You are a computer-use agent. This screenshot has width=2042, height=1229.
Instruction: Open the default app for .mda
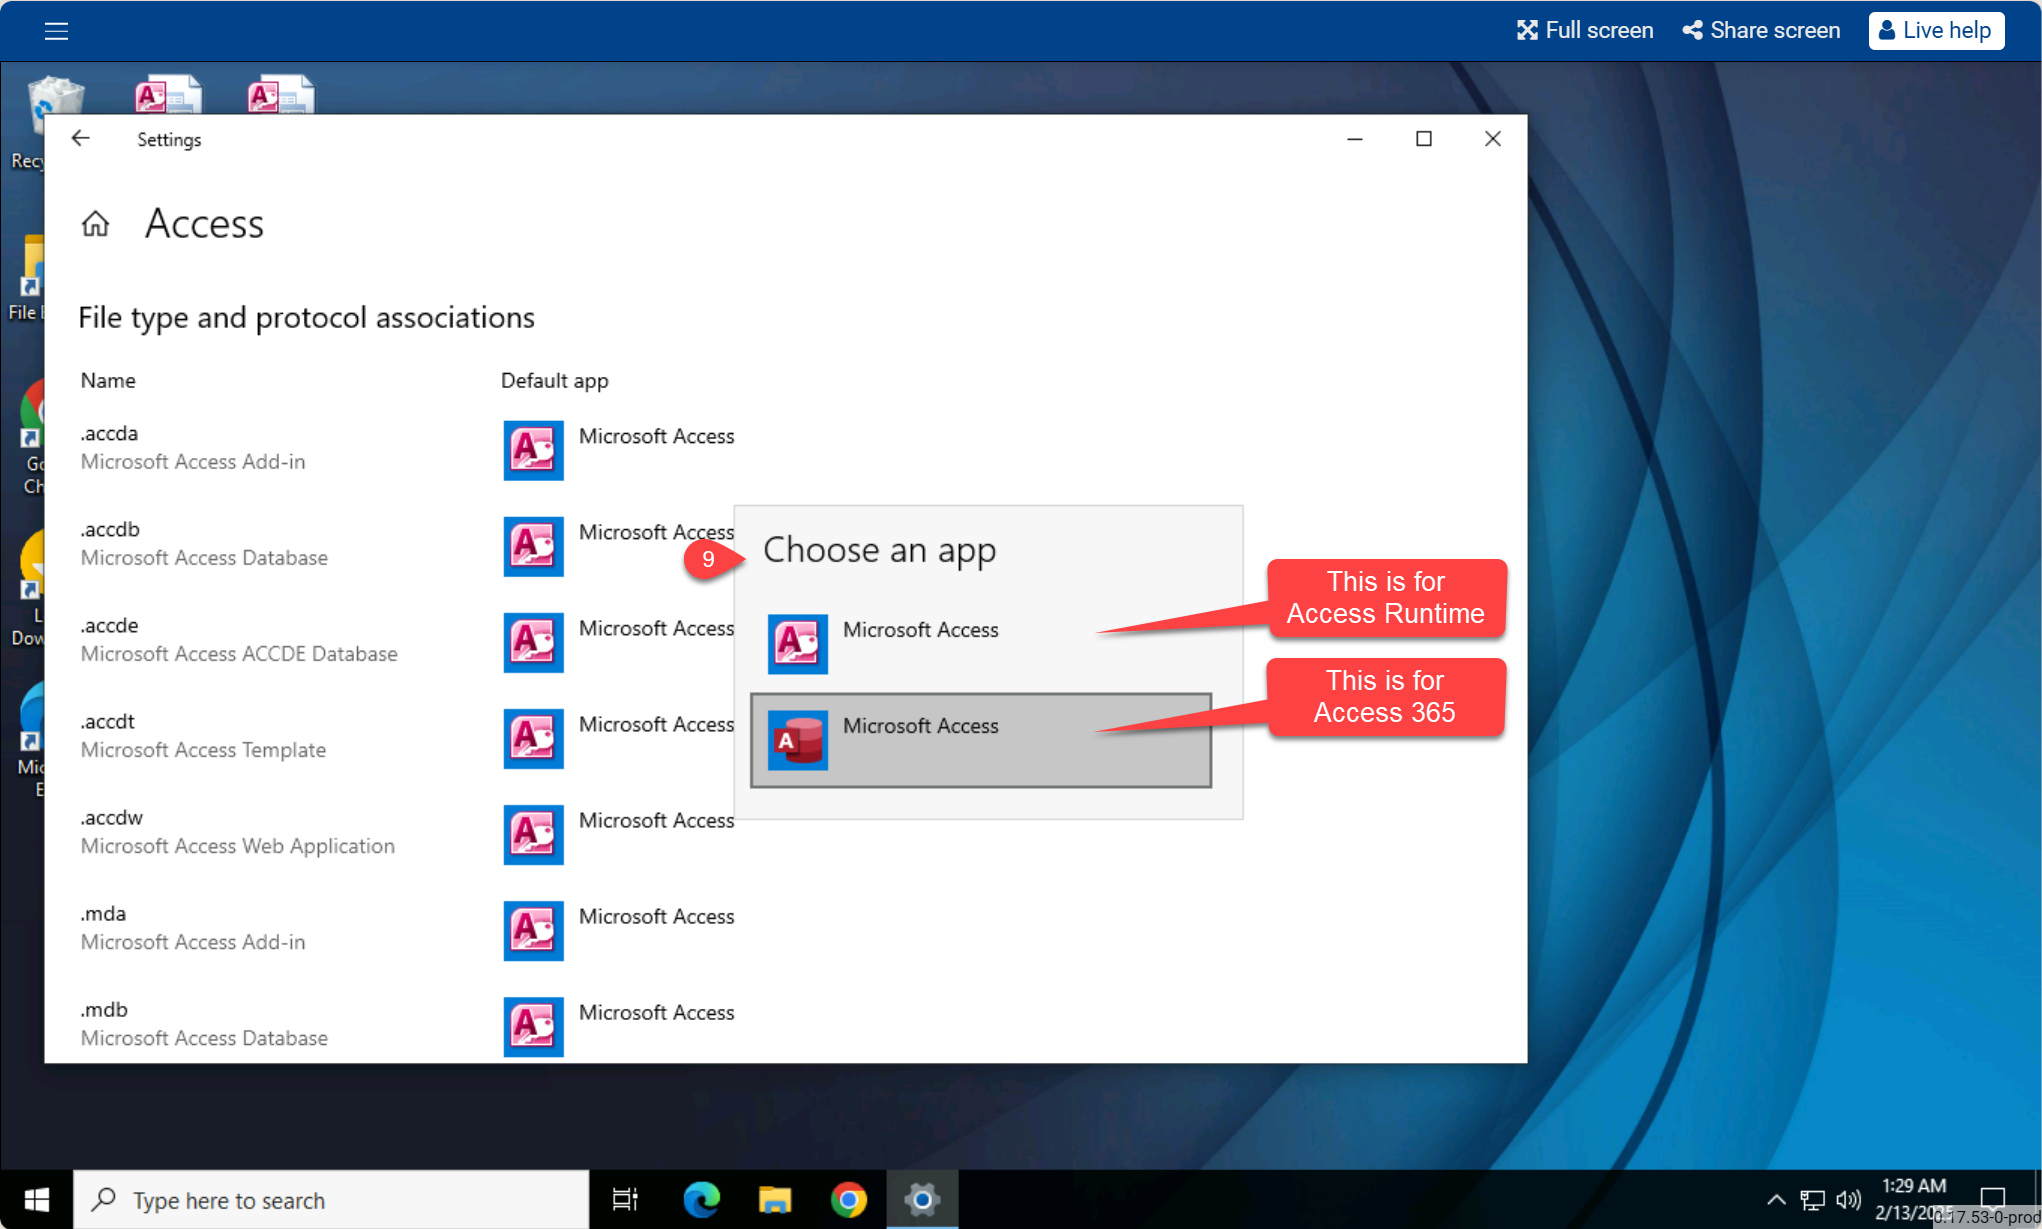(620, 929)
